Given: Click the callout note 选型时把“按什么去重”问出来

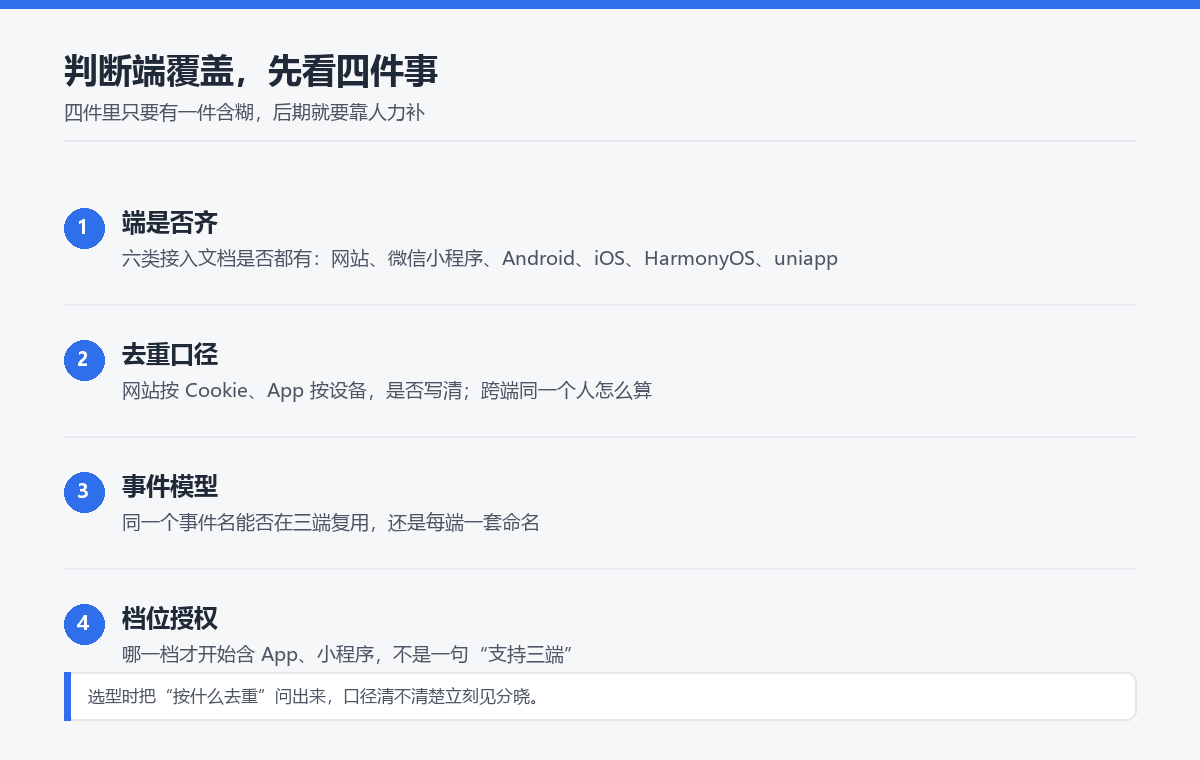Looking at the screenshot, I should pos(600,696).
